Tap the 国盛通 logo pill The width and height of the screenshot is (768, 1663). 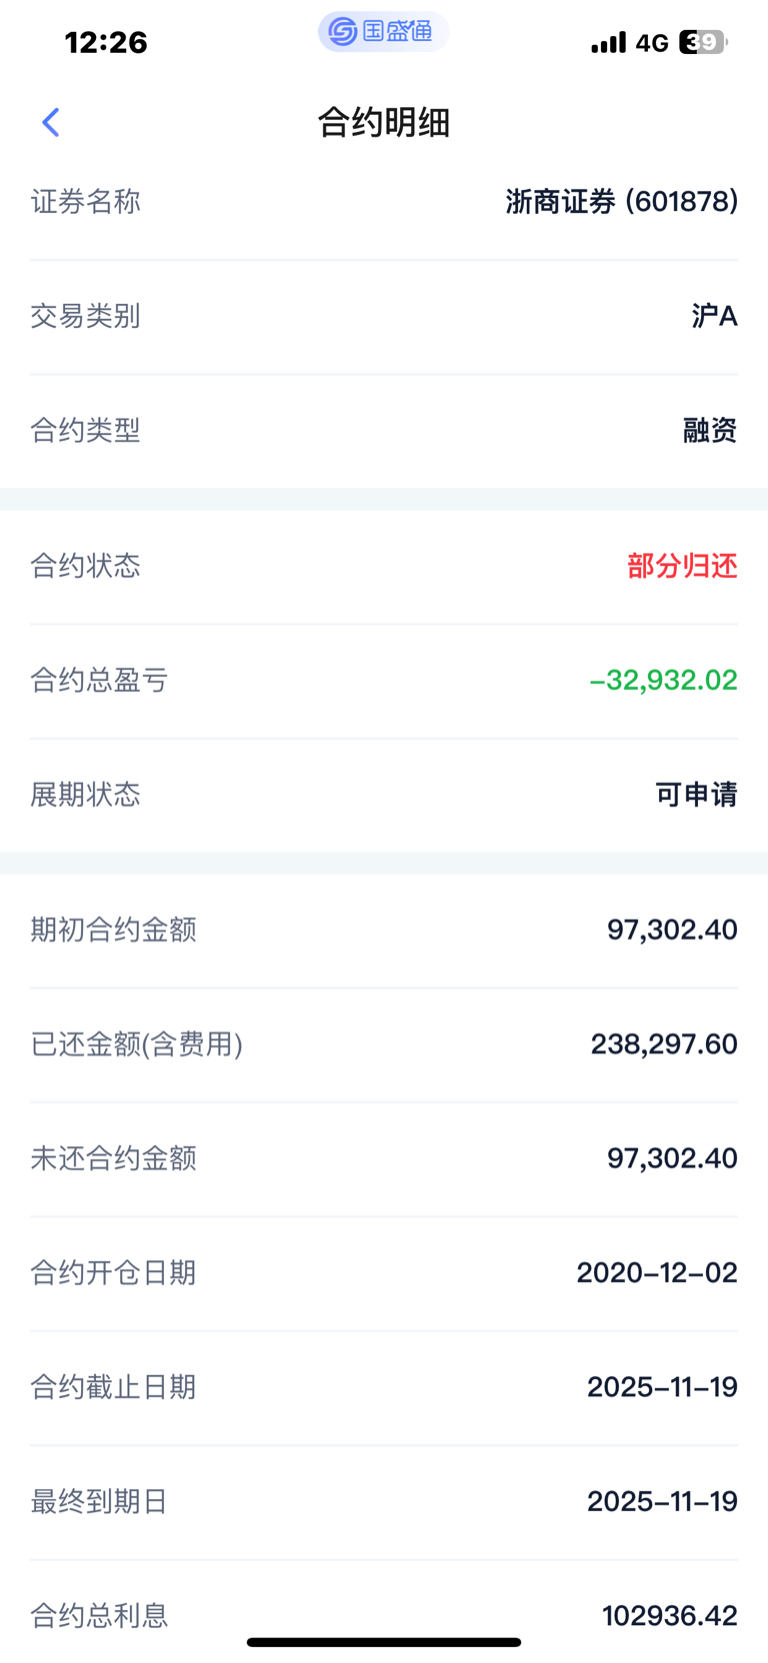pyautogui.click(x=384, y=32)
